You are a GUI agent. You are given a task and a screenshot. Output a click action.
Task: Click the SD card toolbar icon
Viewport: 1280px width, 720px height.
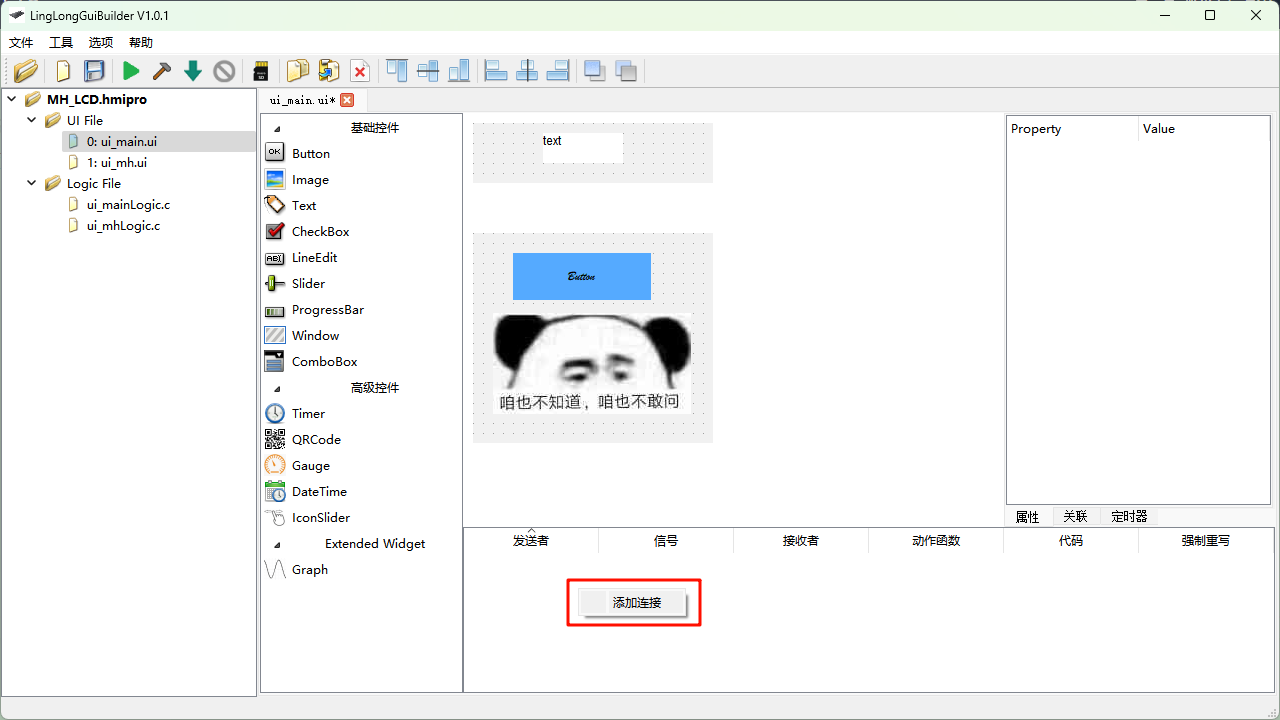(261, 71)
